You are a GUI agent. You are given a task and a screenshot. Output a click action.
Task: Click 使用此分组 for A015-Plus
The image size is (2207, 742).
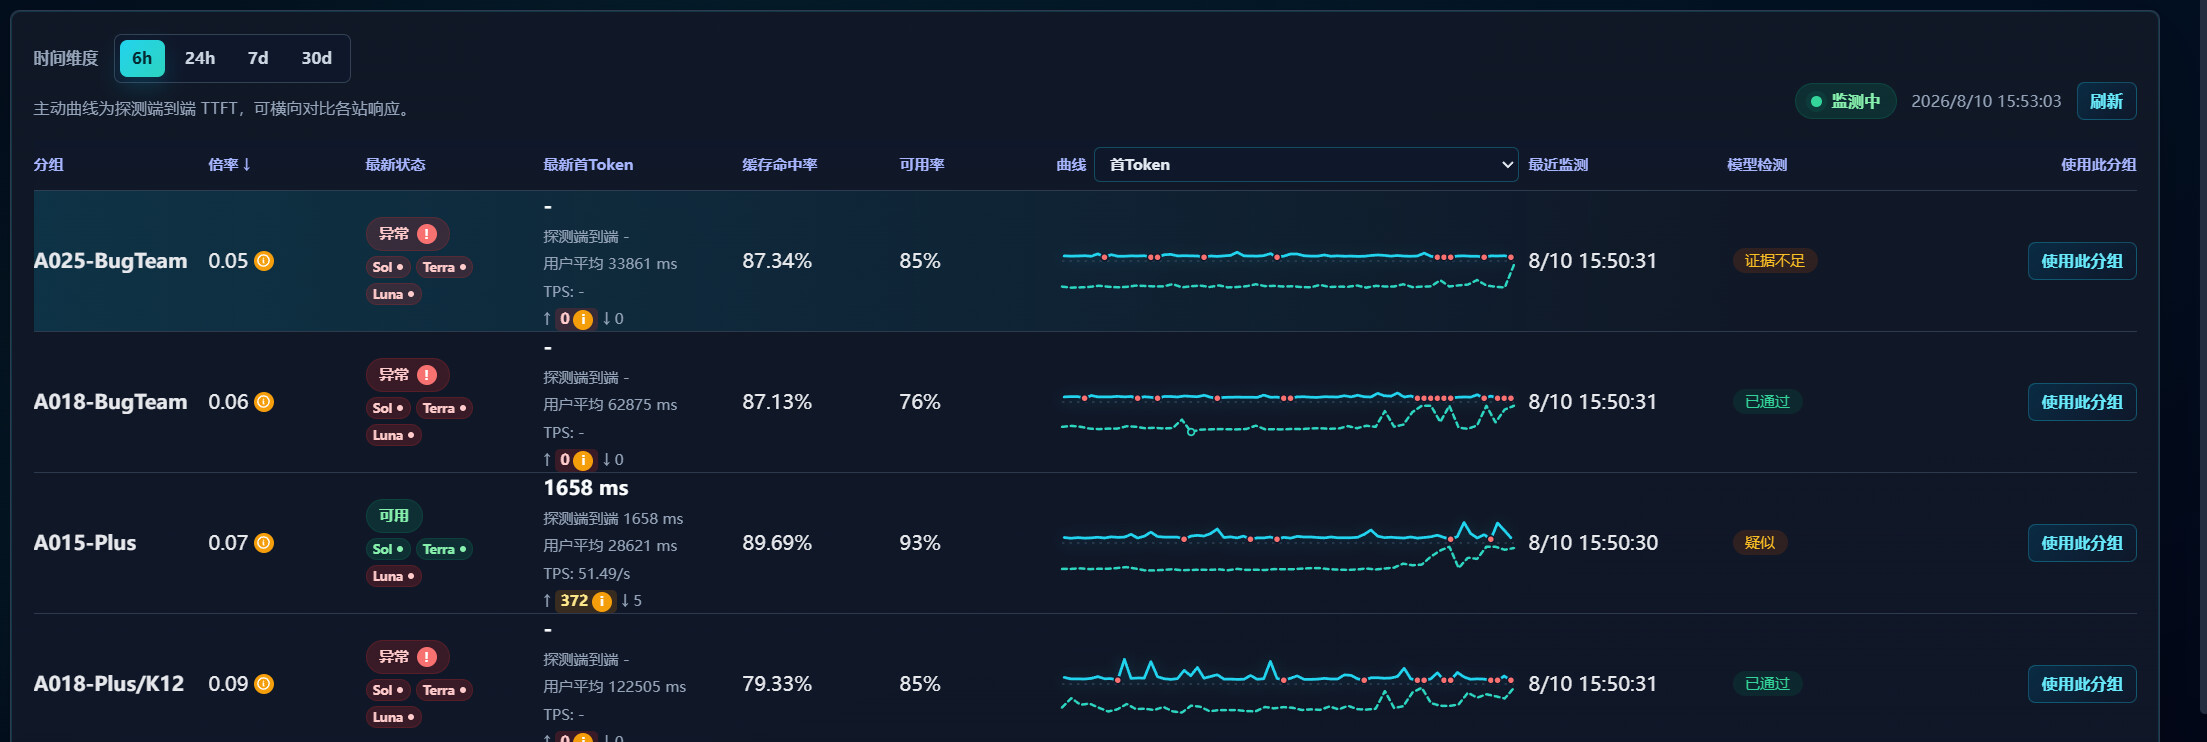[x=2081, y=543]
